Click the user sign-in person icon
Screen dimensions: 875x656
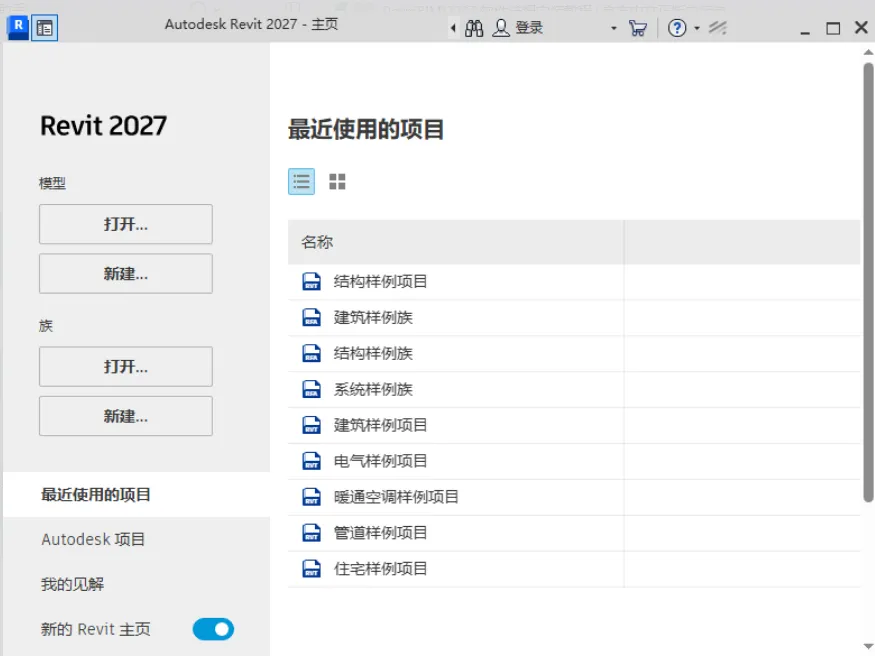pyautogui.click(x=501, y=28)
